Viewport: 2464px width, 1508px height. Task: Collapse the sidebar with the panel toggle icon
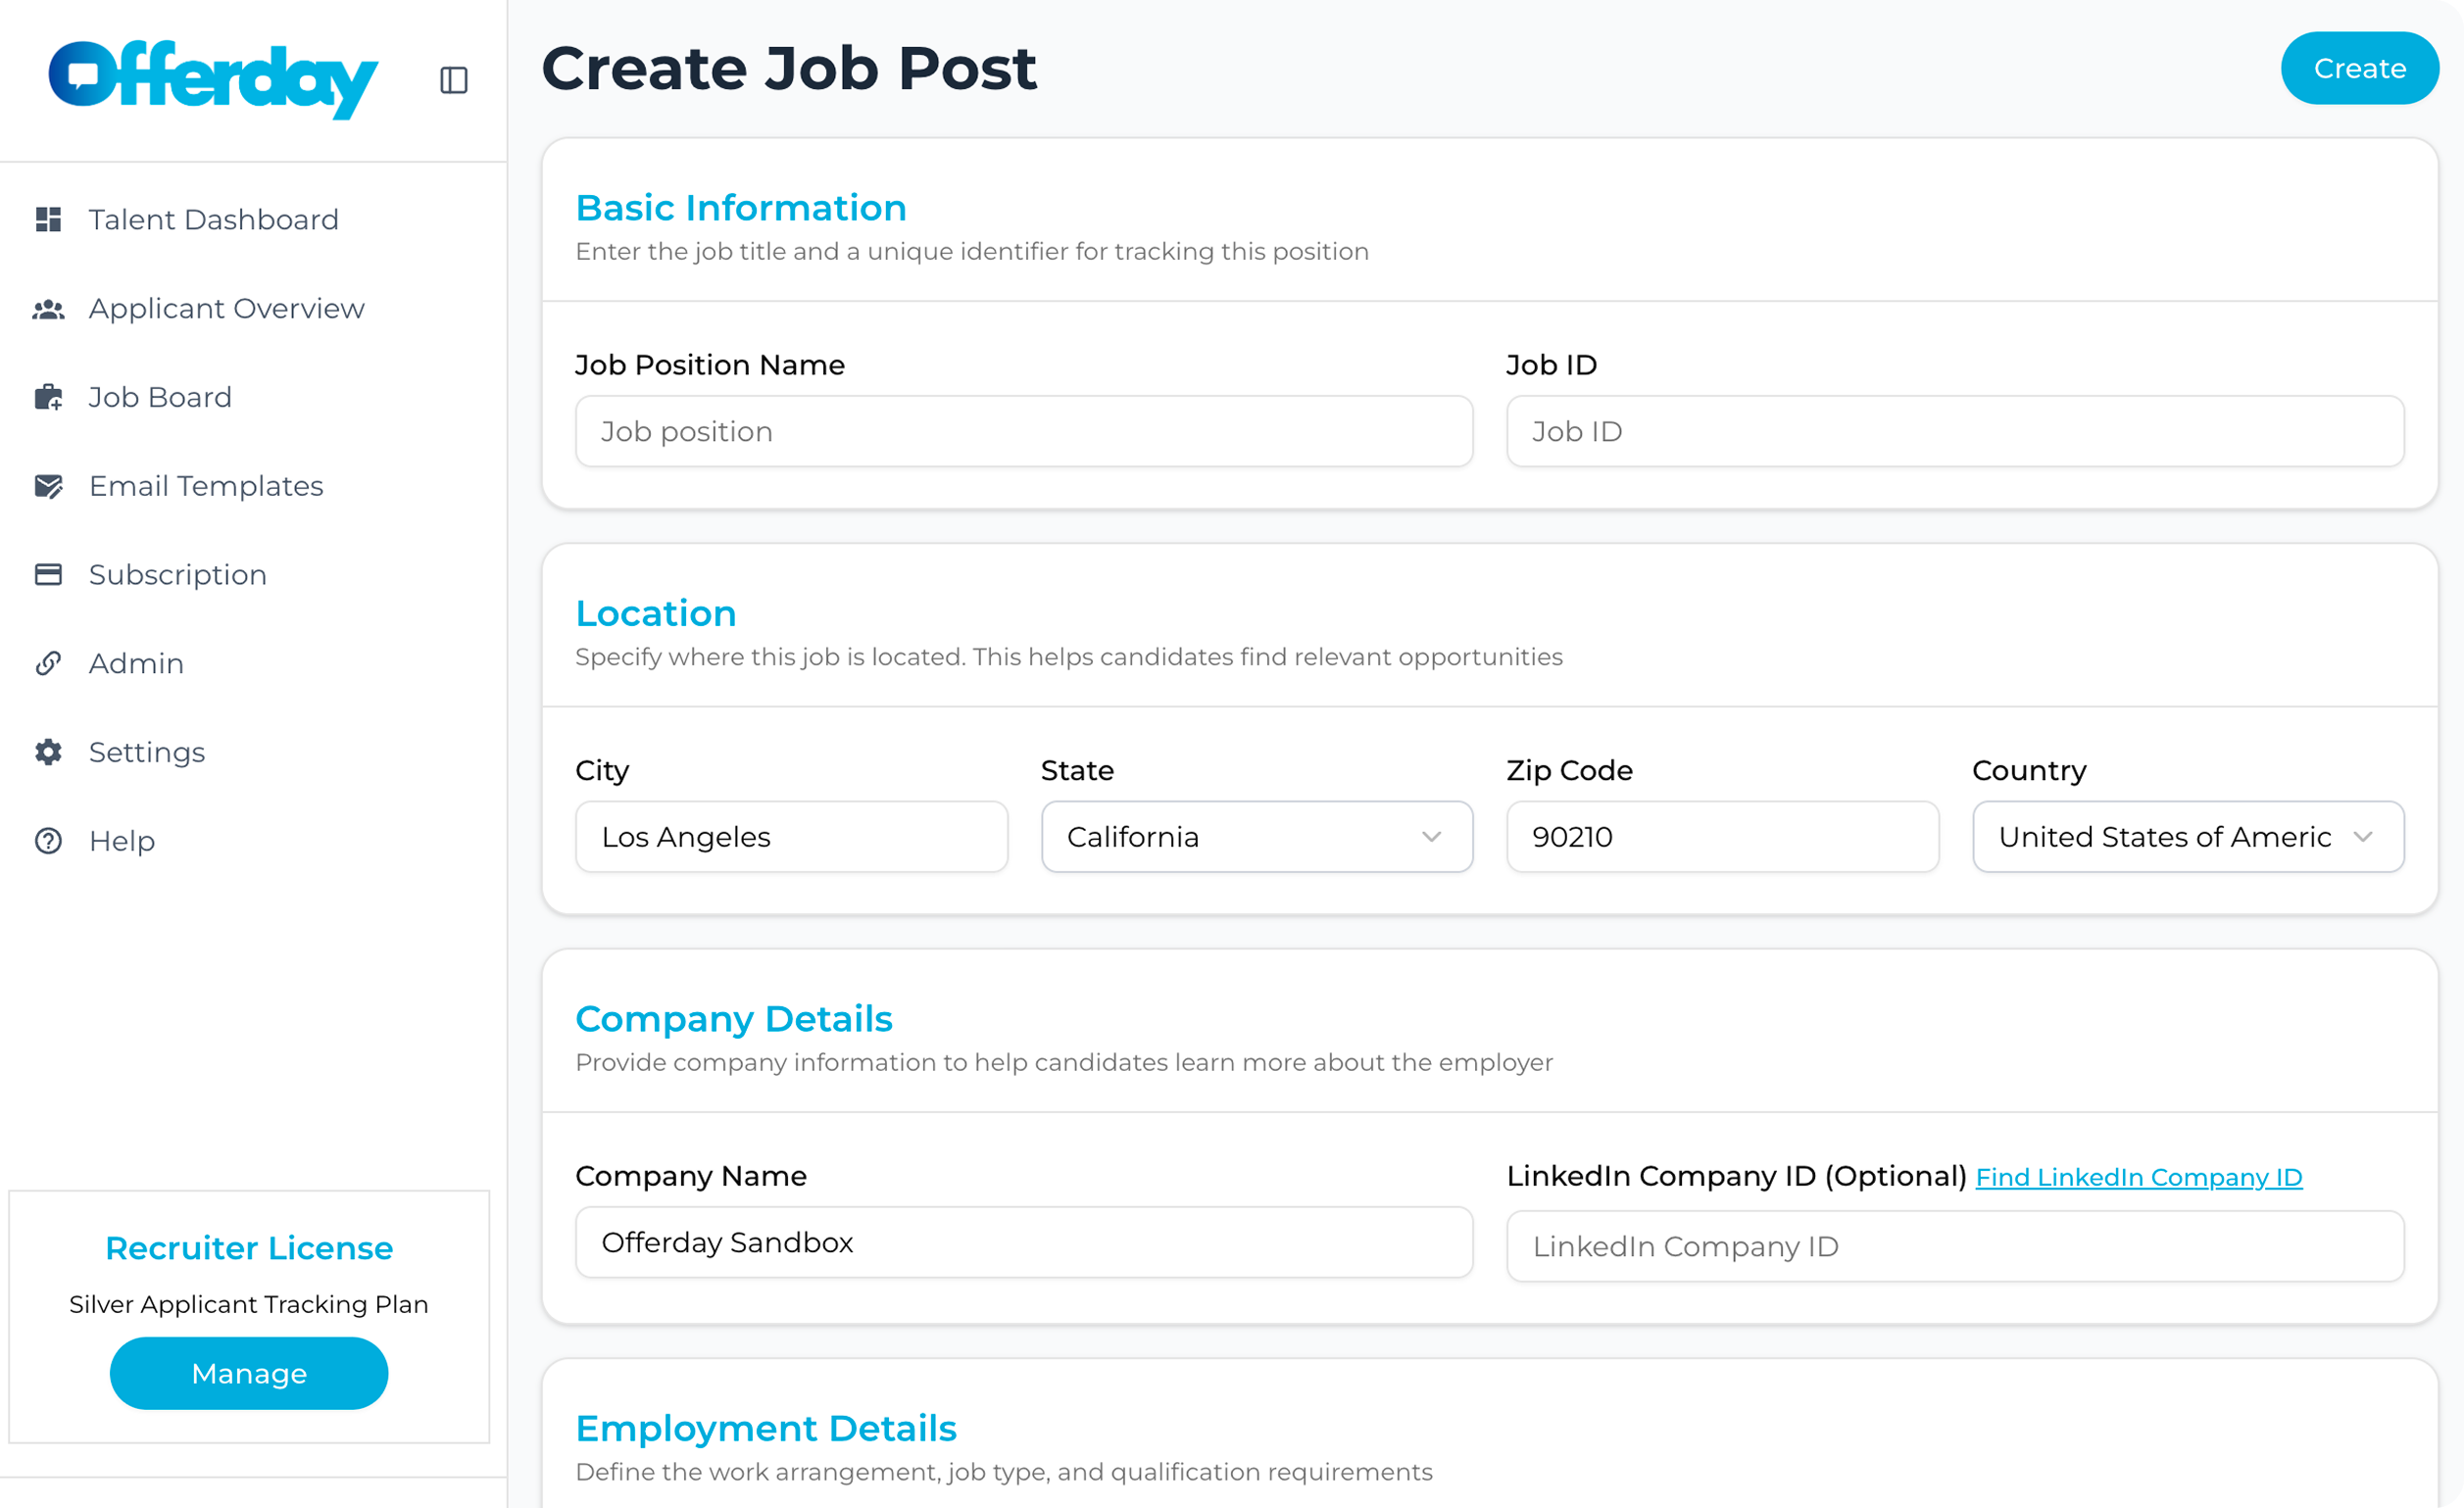click(452, 80)
